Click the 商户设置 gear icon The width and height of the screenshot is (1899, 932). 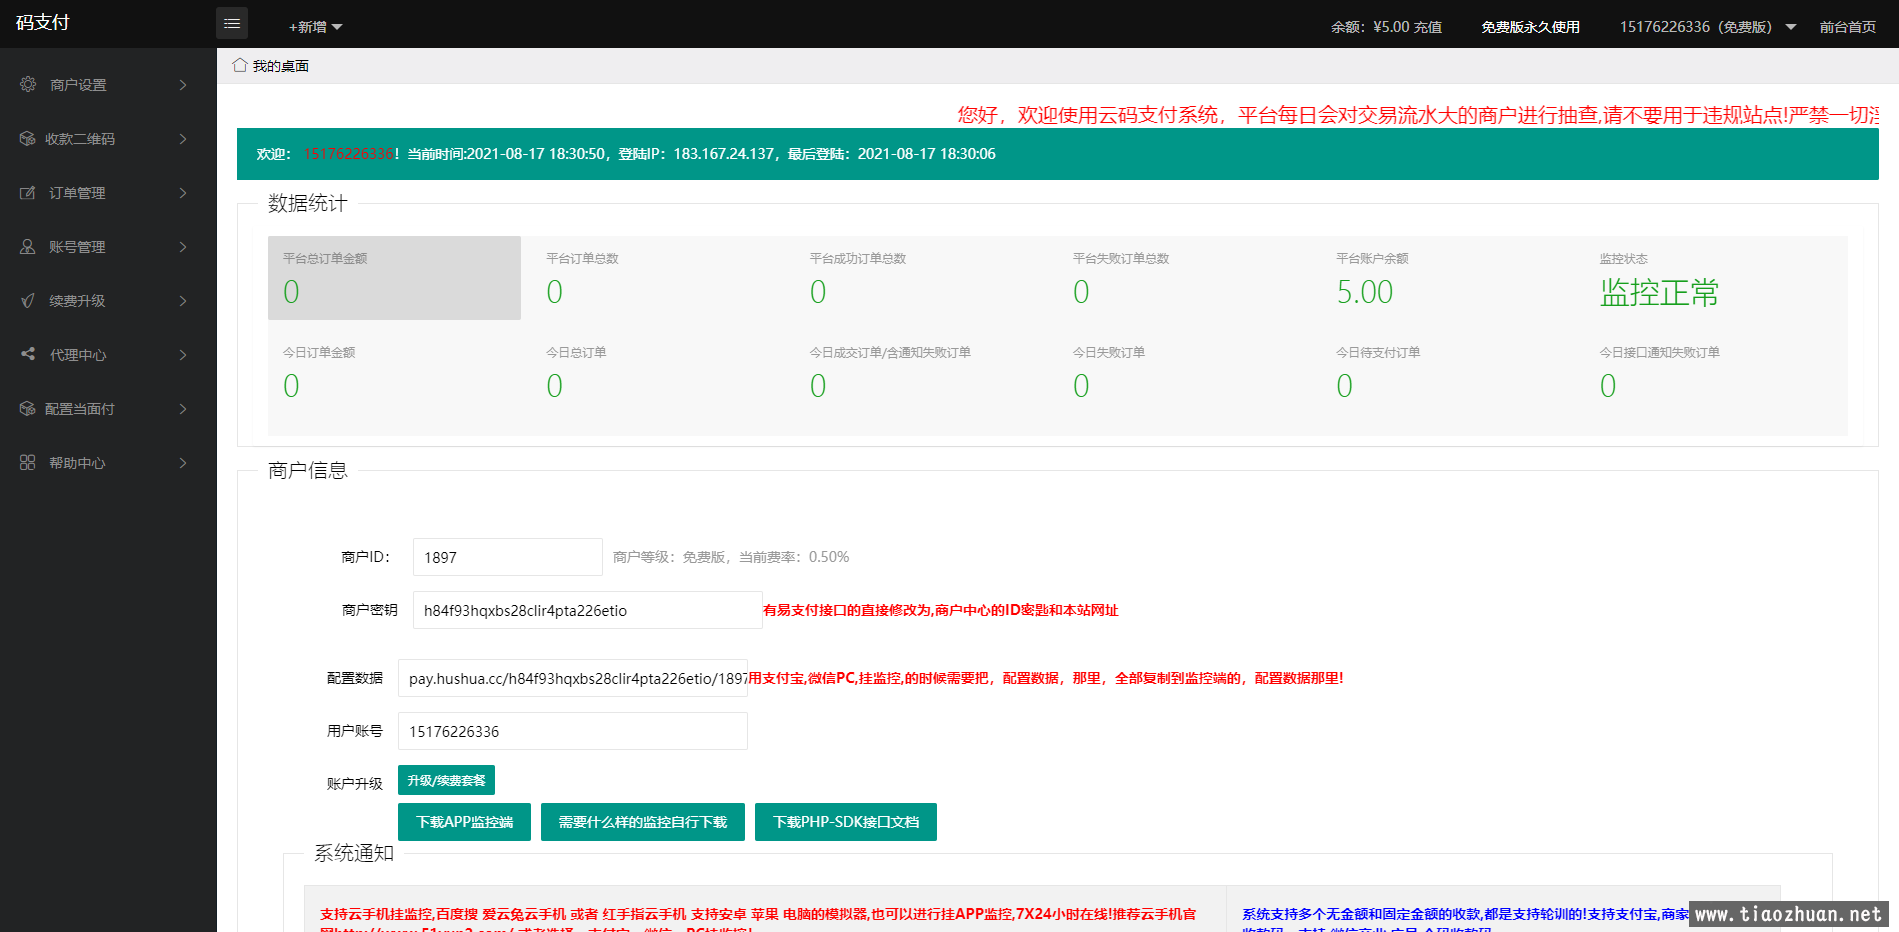[x=28, y=84]
